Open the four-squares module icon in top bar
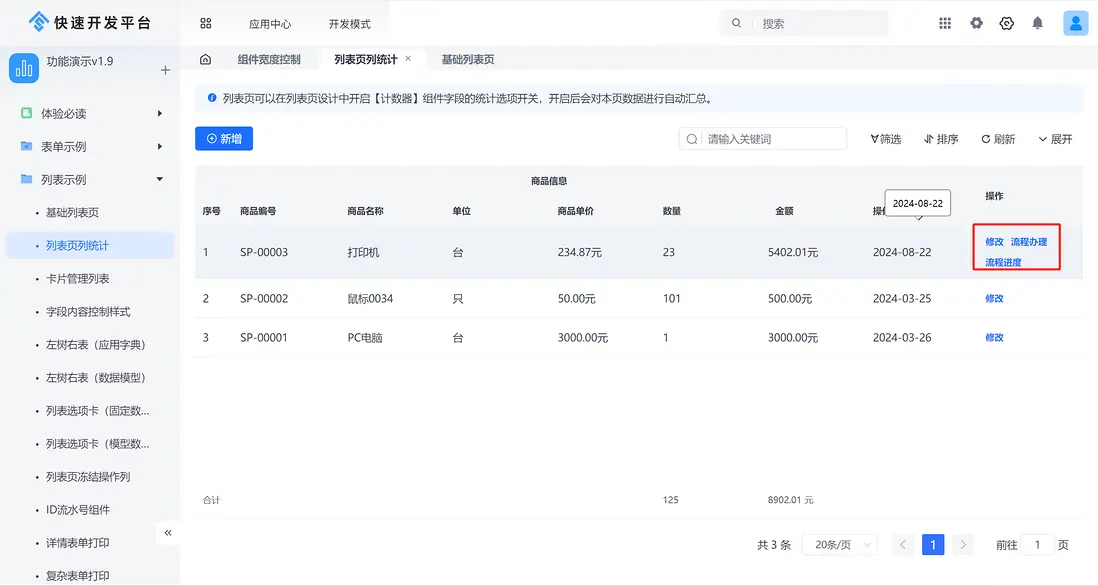The height and width of the screenshot is (586, 1098). (x=206, y=23)
